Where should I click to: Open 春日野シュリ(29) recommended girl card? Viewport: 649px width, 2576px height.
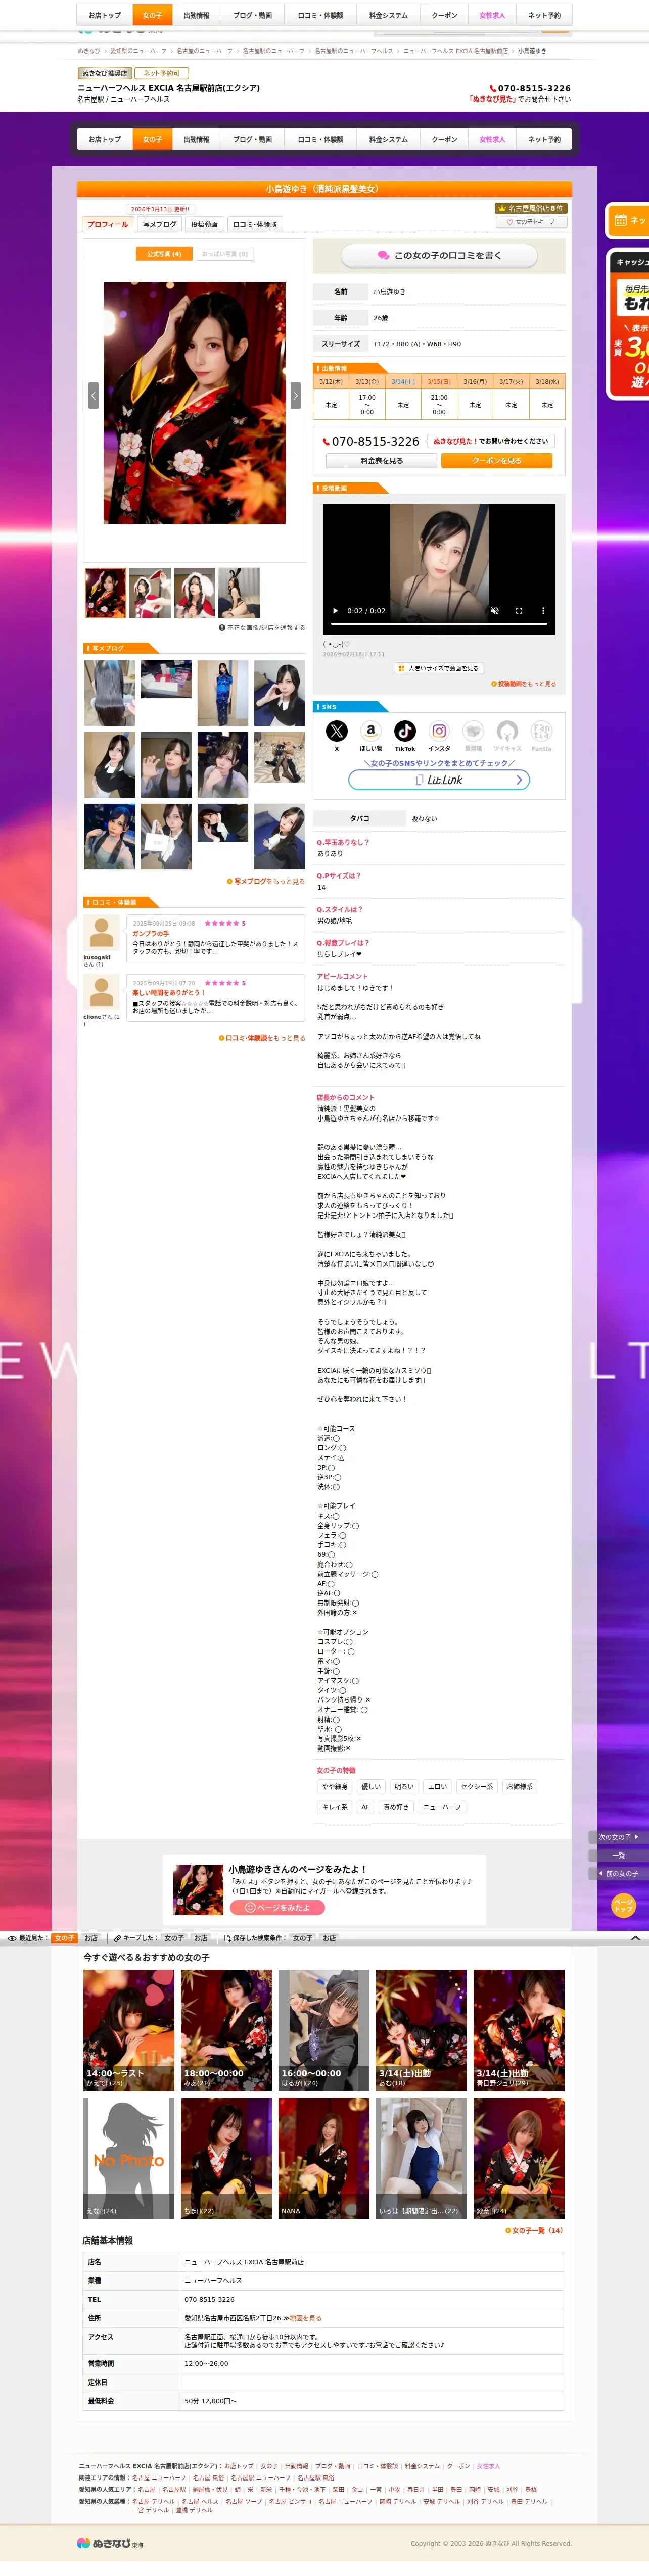tap(519, 2030)
